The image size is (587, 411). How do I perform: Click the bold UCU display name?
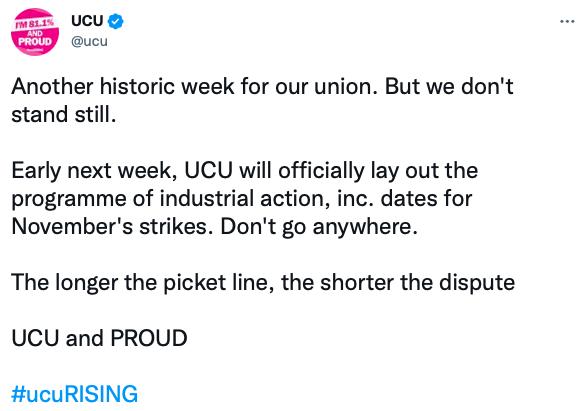pos(87,21)
